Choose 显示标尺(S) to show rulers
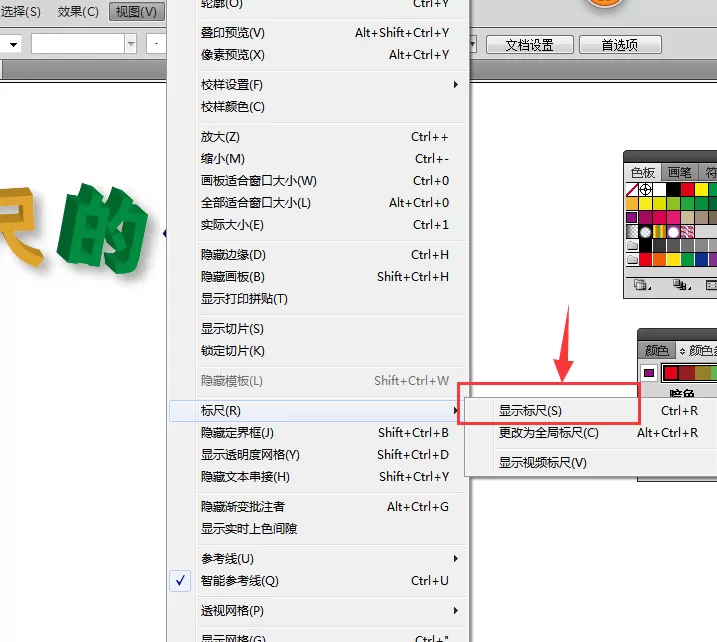 [590, 411]
